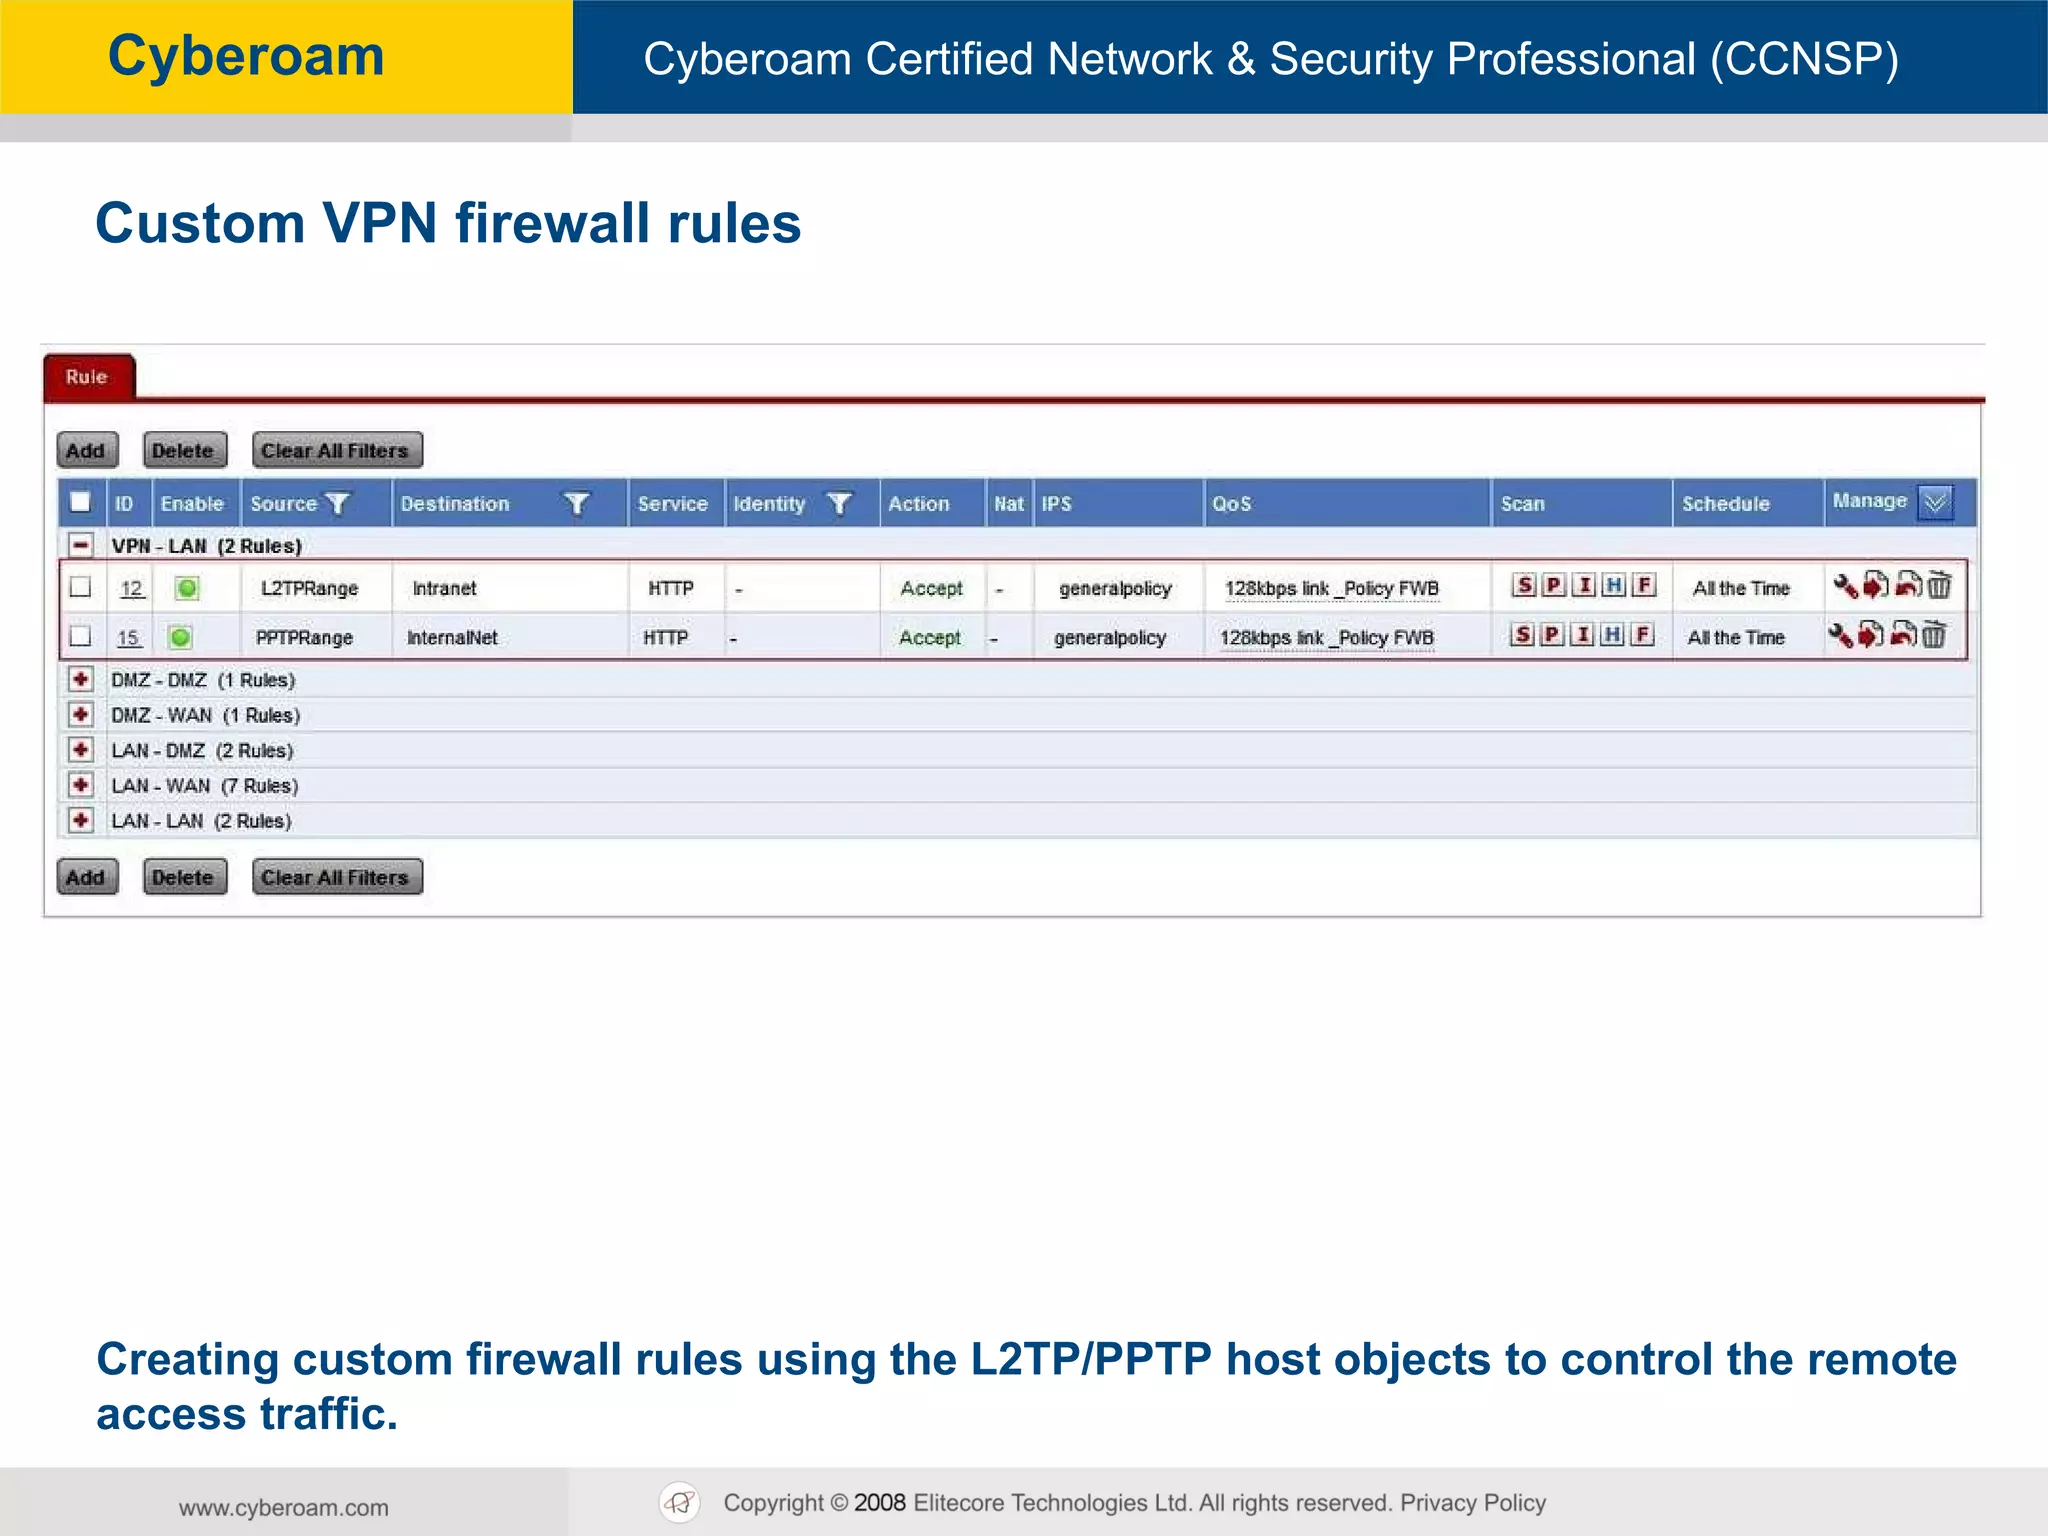The height and width of the screenshot is (1536, 2048).
Task: Click the P scan icon in L2TPRange row
Action: tap(1554, 585)
